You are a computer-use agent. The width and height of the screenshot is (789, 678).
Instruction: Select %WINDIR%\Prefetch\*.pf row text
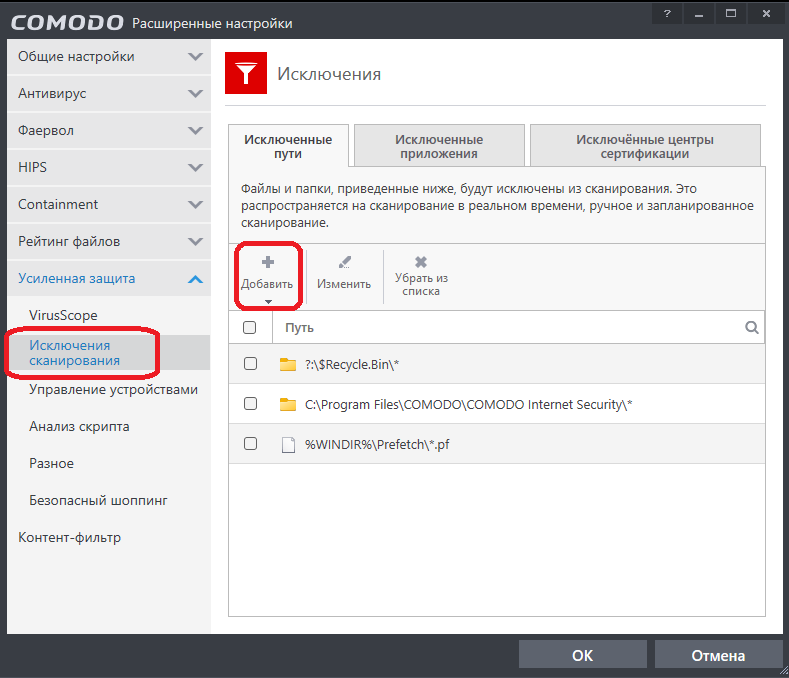(x=377, y=444)
